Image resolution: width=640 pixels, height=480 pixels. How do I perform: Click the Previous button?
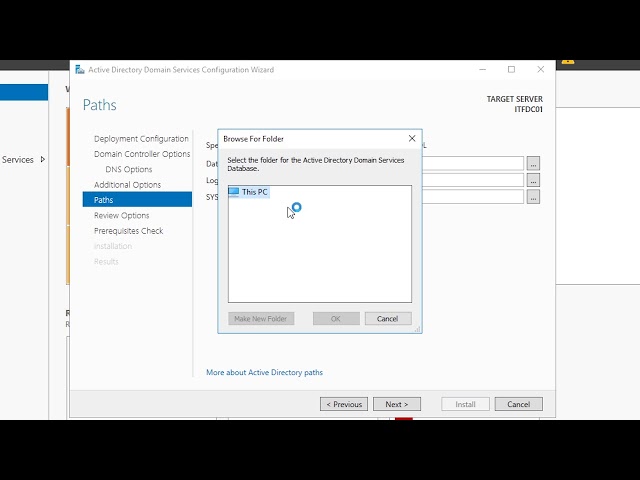coord(344,404)
